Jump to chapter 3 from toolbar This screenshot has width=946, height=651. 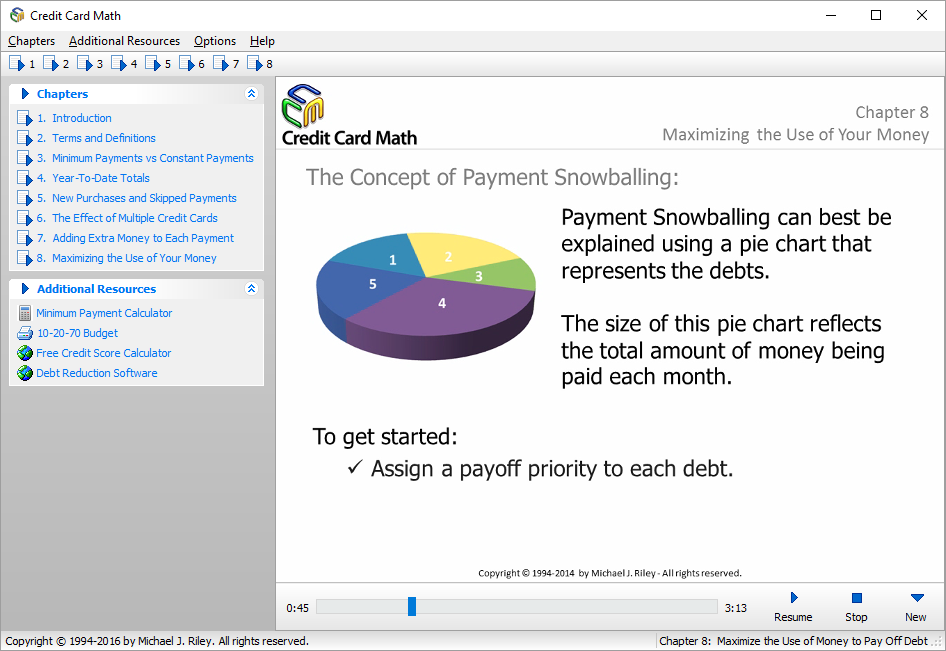pyautogui.click(x=89, y=64)
